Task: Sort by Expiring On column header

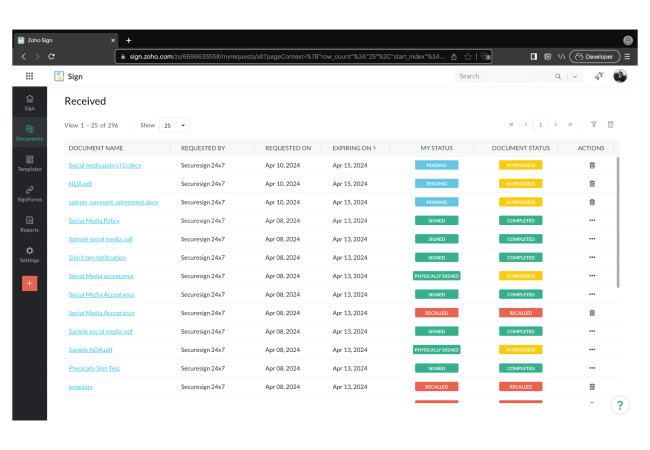Action: click(x=354, y=148)
